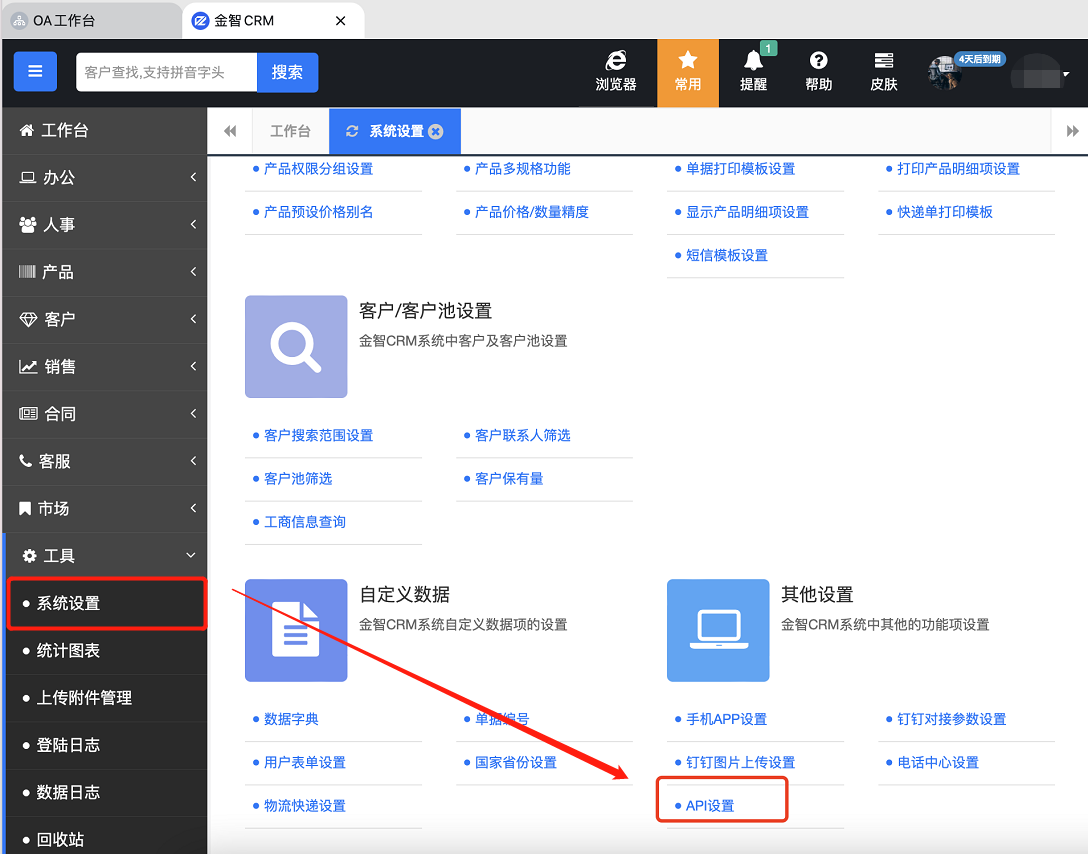Click the 常用 star icon
Screen dimensions: 1090x854
[688, 72]
